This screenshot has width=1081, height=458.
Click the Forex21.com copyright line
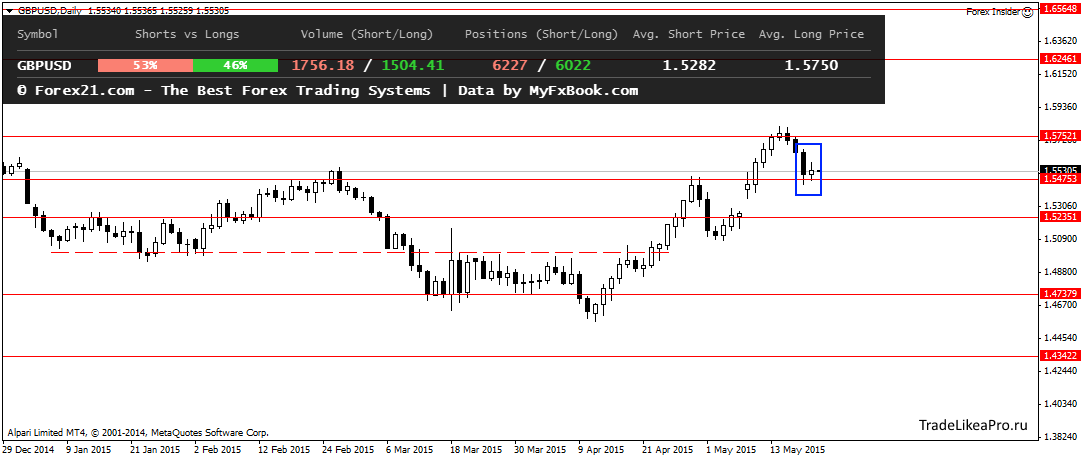327,90
